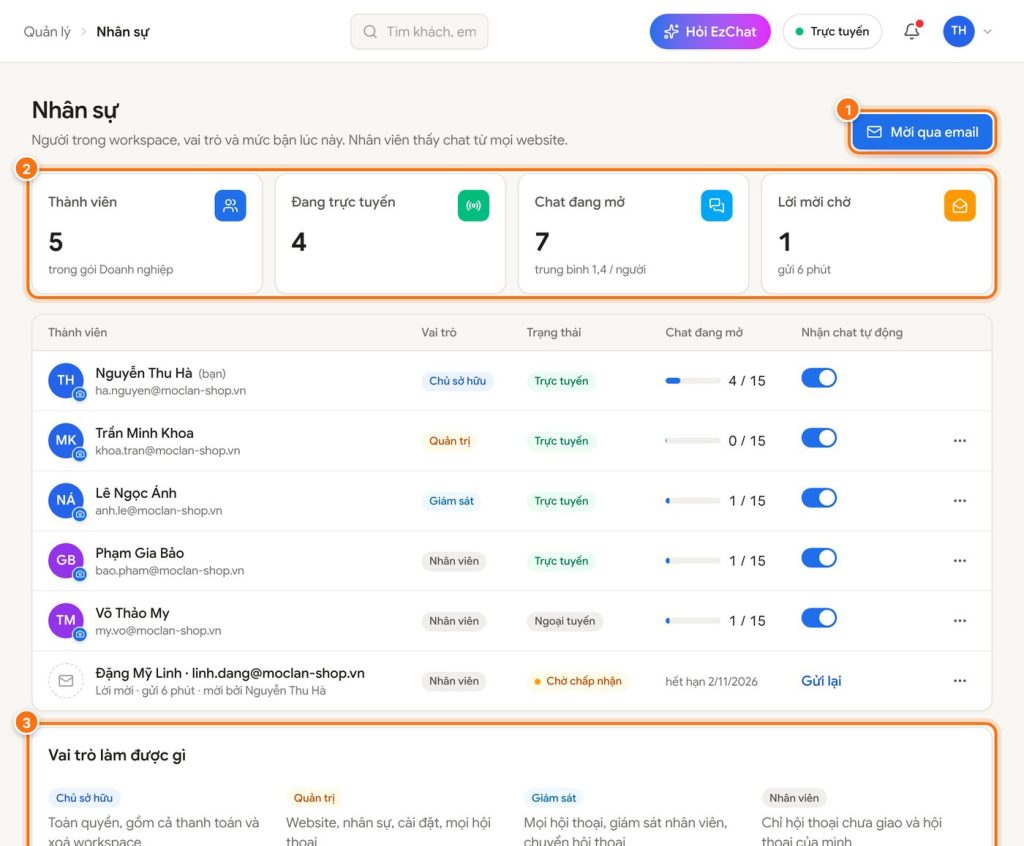
Task: Click the Chat đang mở messages icon
Action: 716,206
